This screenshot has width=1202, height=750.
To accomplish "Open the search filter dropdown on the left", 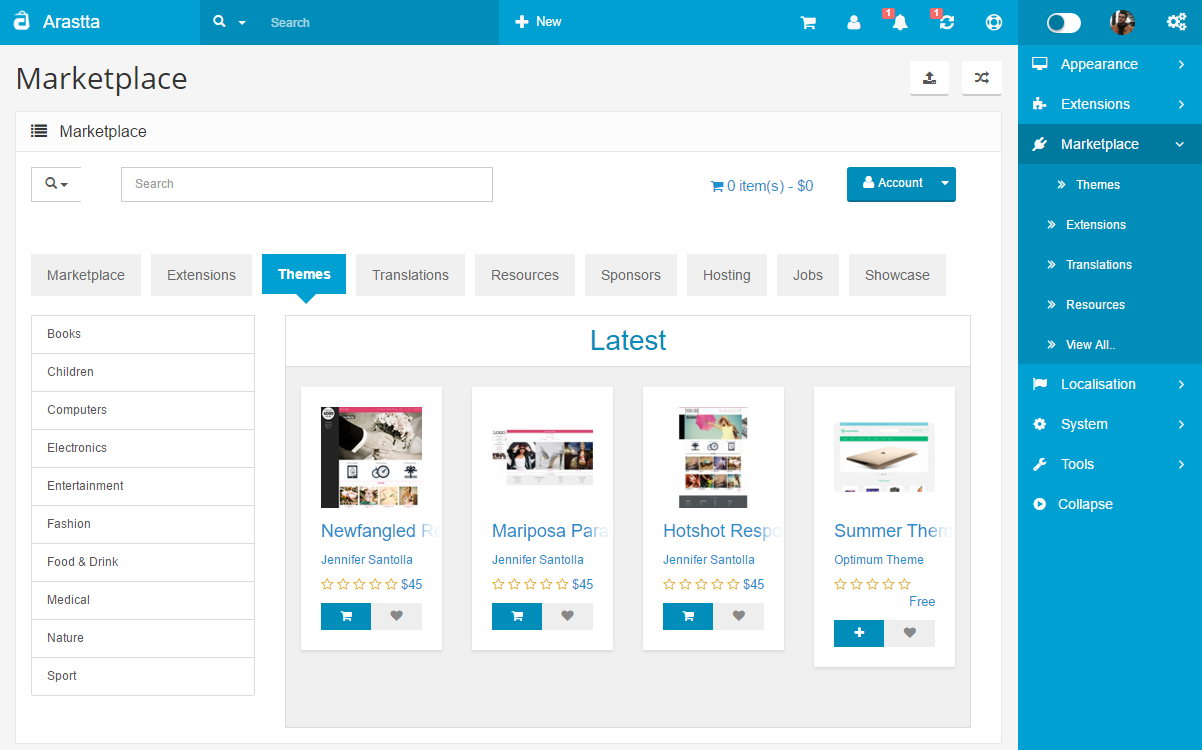I will point(55,184).
